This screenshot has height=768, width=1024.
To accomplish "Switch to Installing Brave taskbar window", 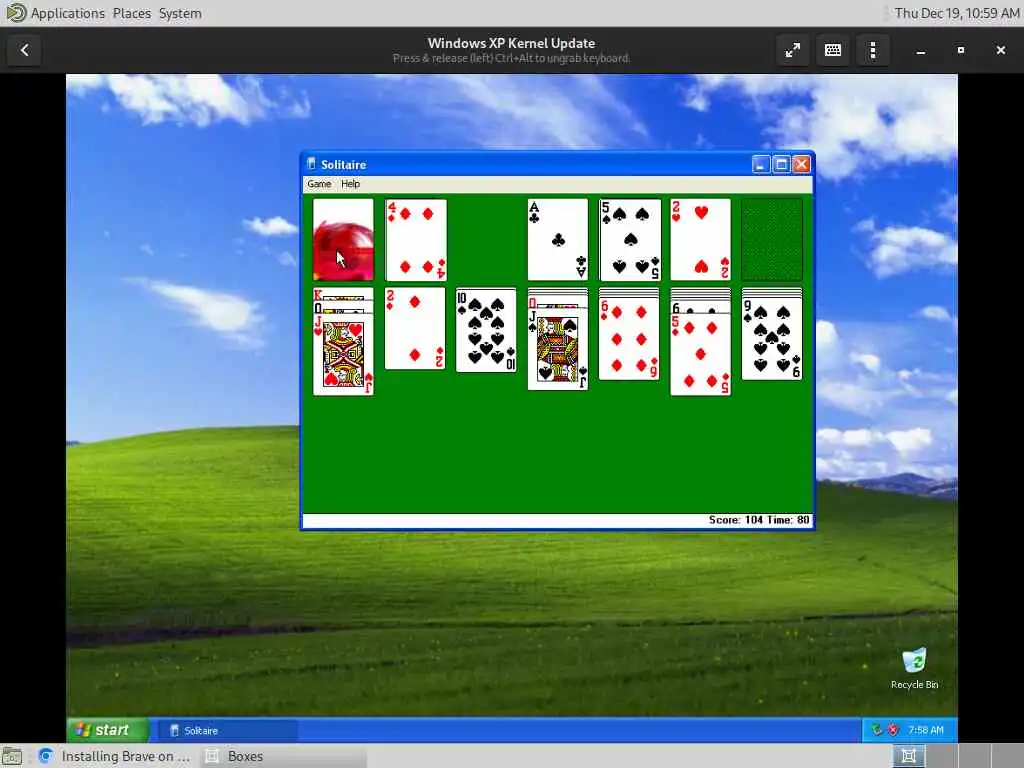I will point(116,756).
